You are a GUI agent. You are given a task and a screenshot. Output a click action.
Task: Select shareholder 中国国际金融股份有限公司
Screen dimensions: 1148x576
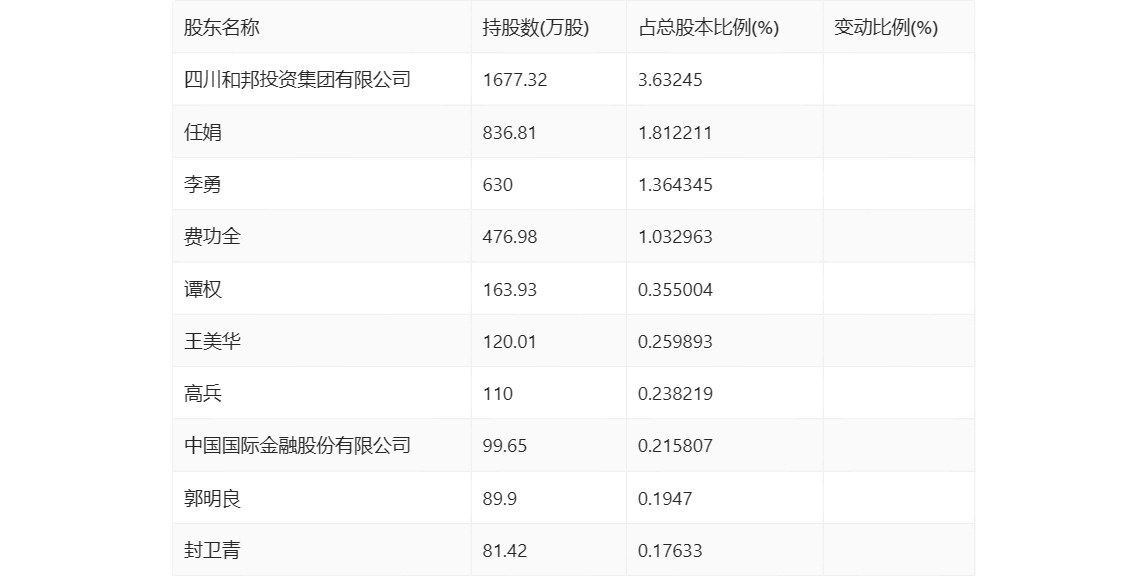pyautogui.click(x=297, y=446)
